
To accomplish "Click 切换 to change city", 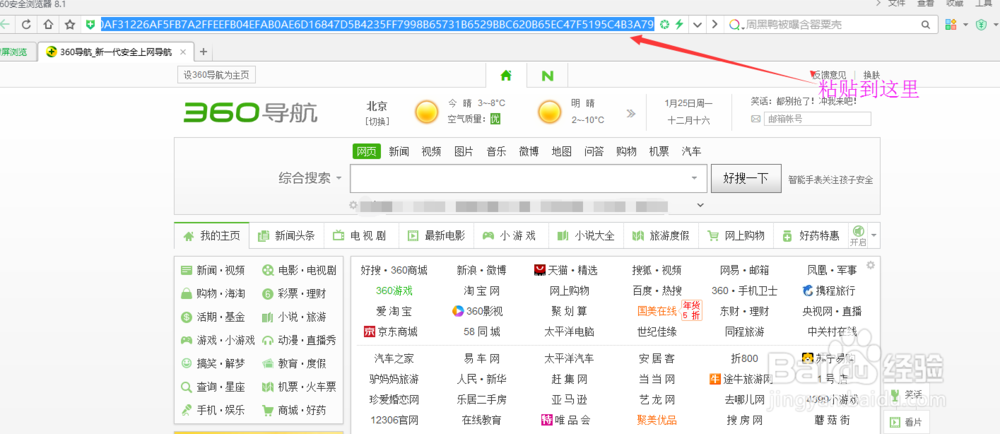I will 377,121.
